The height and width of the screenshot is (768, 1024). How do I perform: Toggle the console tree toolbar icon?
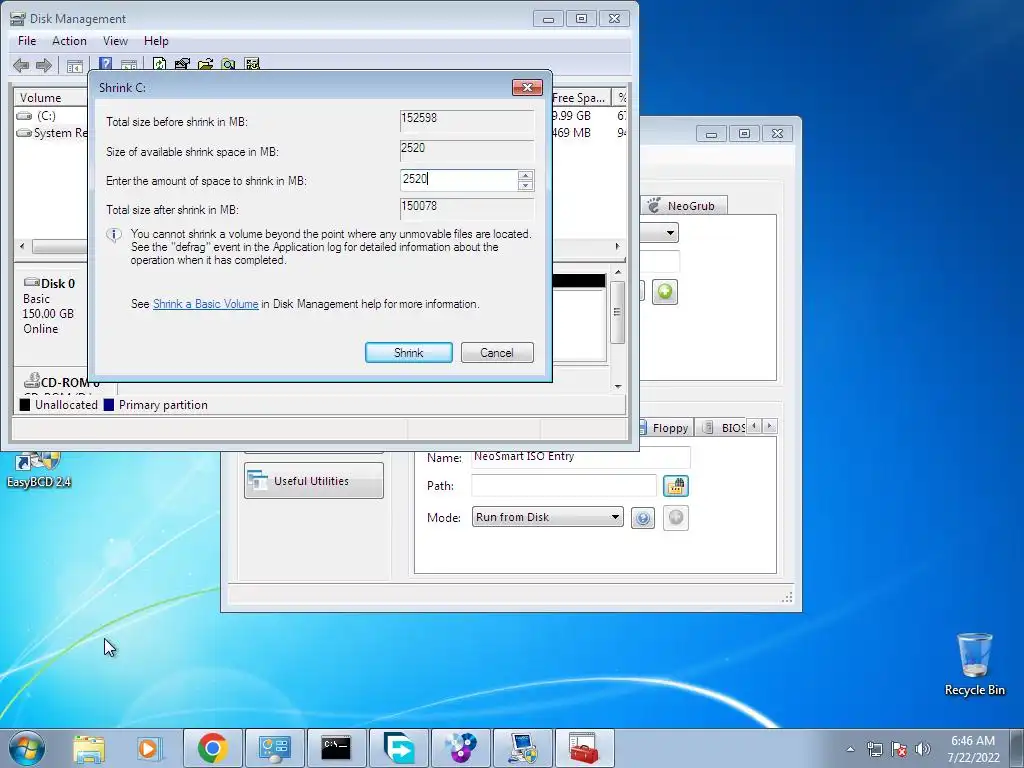pyautogui.click(x=75, y=65)
